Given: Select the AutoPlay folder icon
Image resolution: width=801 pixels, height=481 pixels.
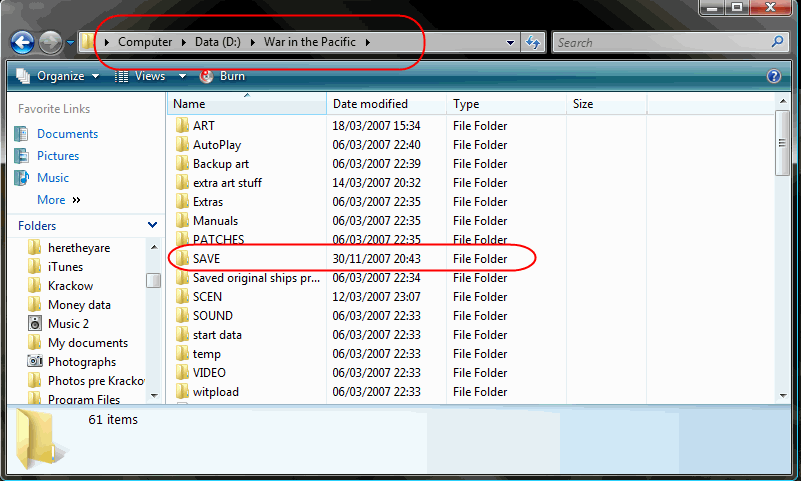Looking at the screenshot, I should coord(182,145).
